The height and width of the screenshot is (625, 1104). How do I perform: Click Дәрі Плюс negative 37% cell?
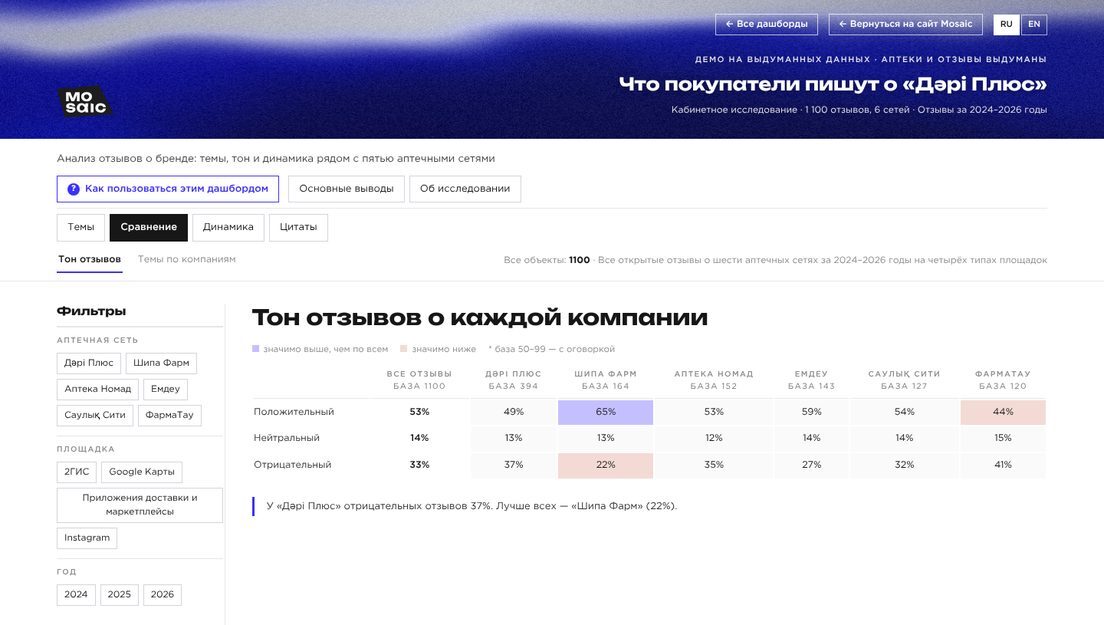coord(513,465)
